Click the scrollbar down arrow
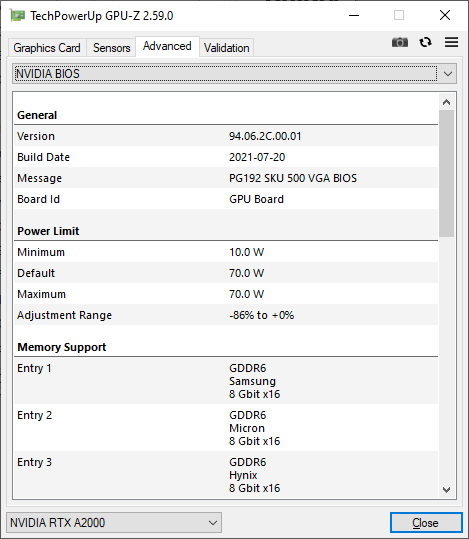The height and width of the screenshot is (539, 469). pos(446,490)
